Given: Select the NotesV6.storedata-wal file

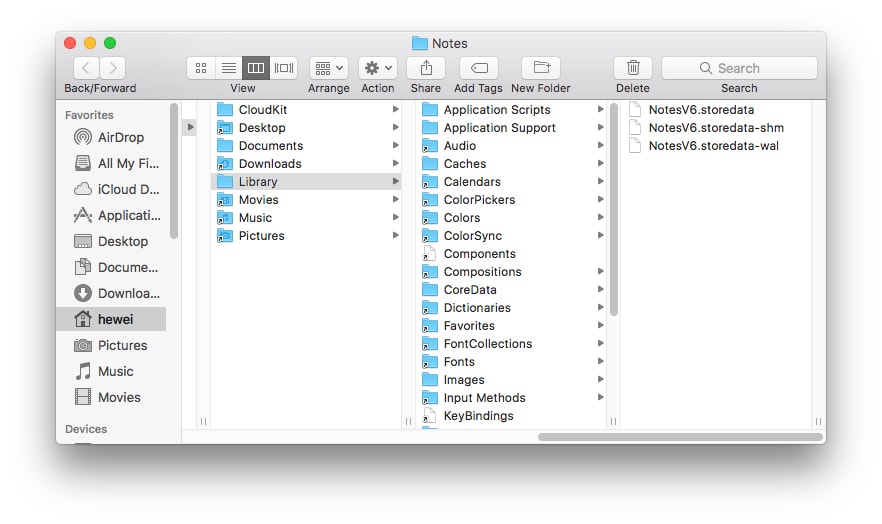Looking at the screenshot, I should [716, 146].
